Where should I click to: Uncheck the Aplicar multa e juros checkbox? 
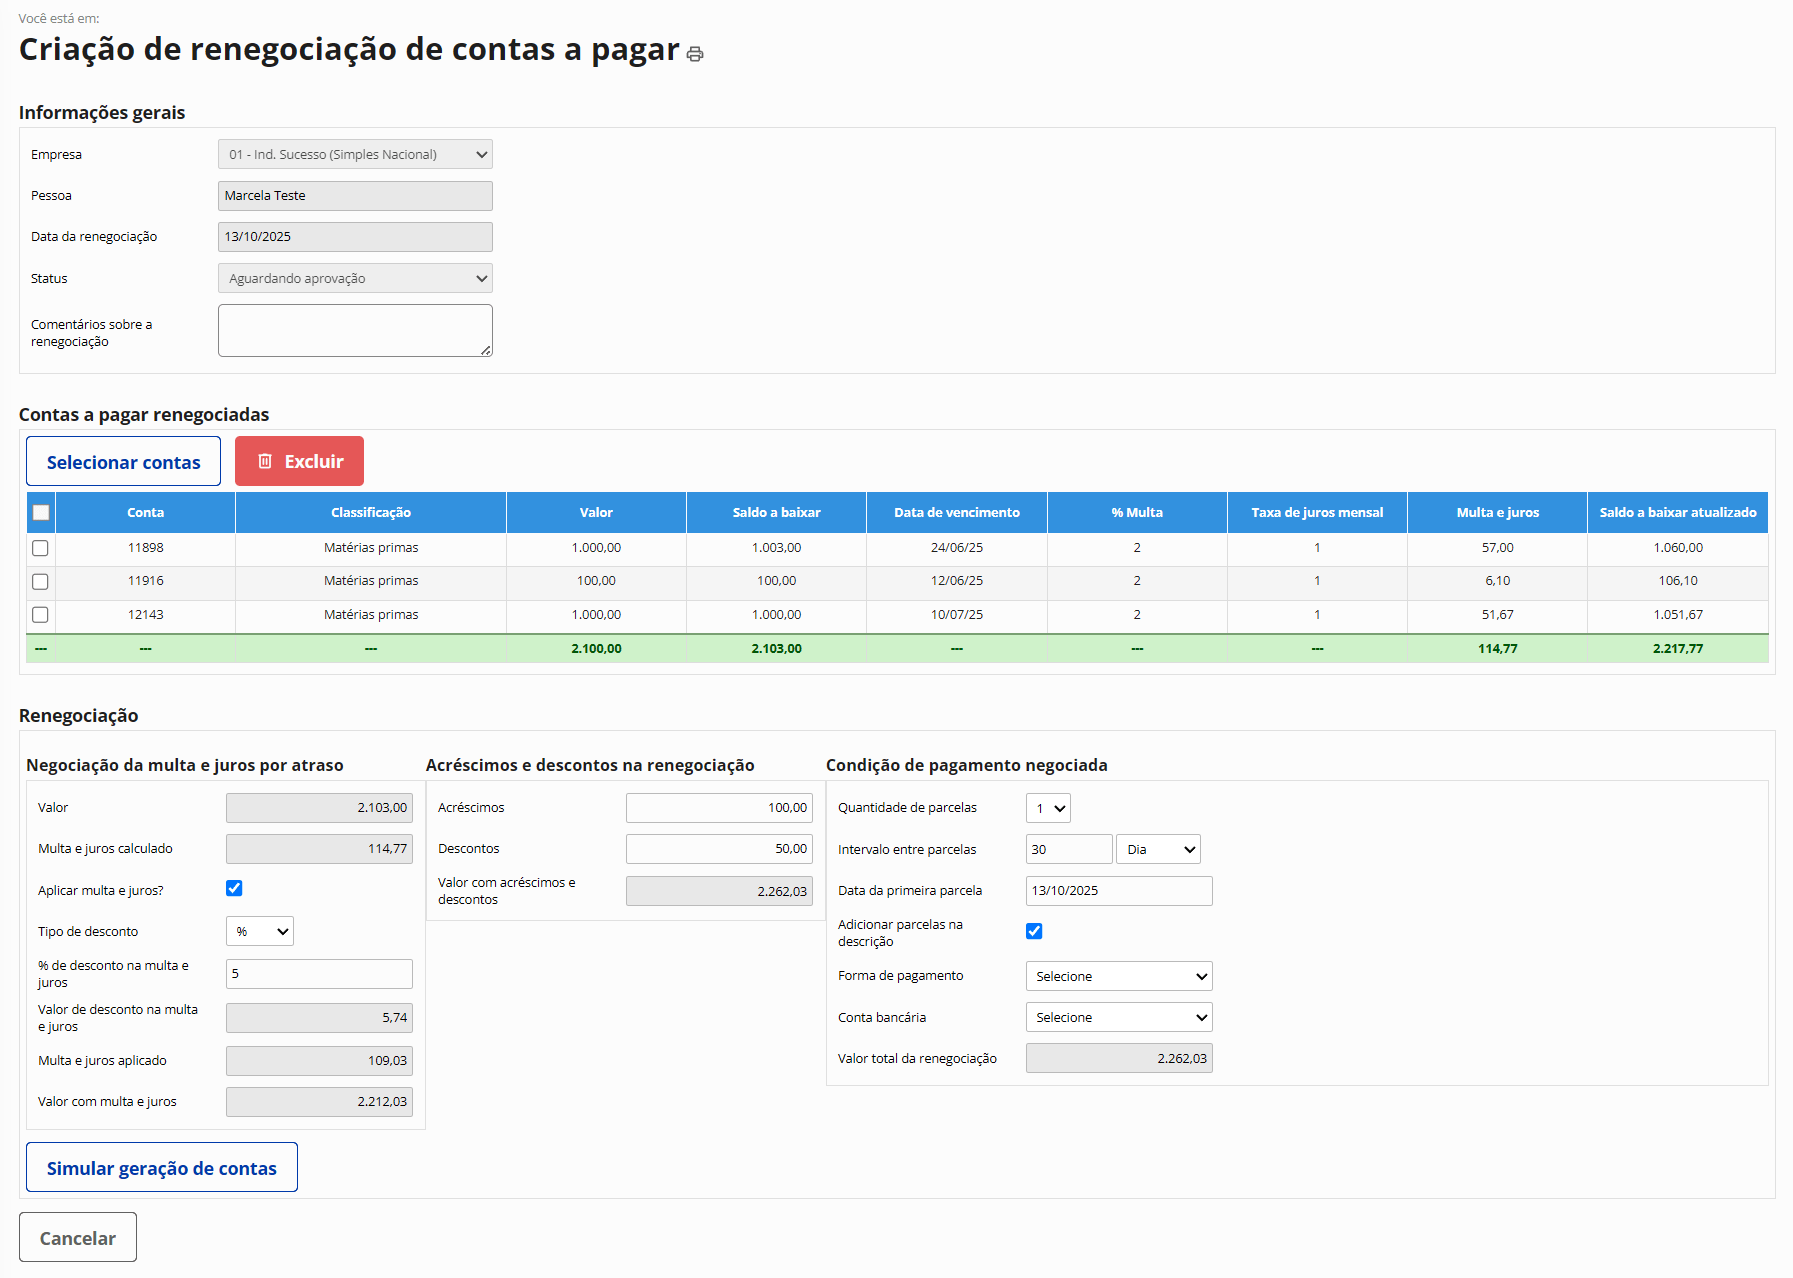[x=234, y=888]
